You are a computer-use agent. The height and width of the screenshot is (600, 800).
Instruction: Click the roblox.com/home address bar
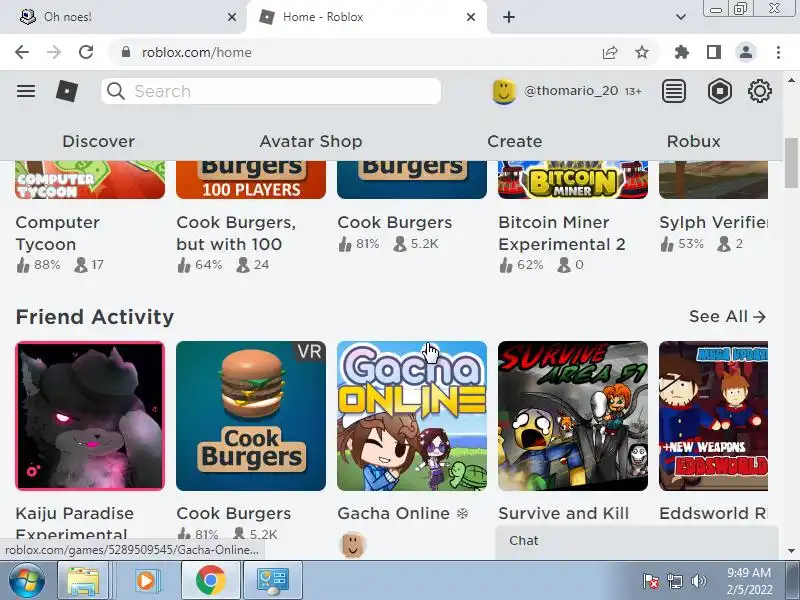[357, 52]
